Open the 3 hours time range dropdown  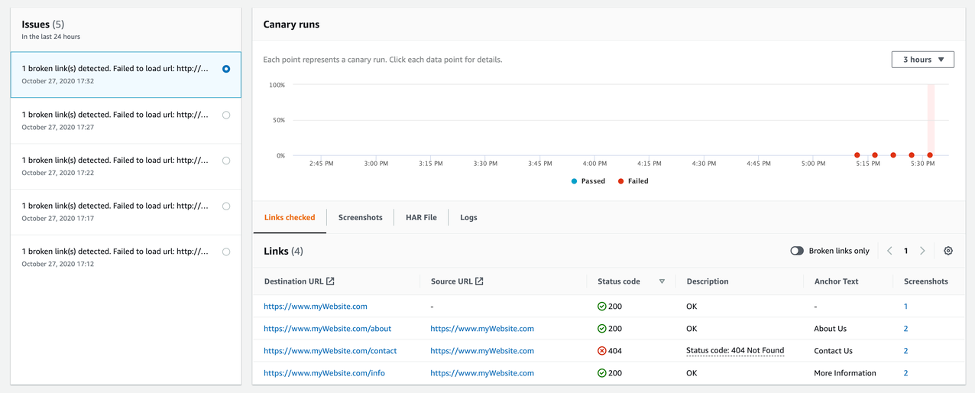(x=923, y=60)
